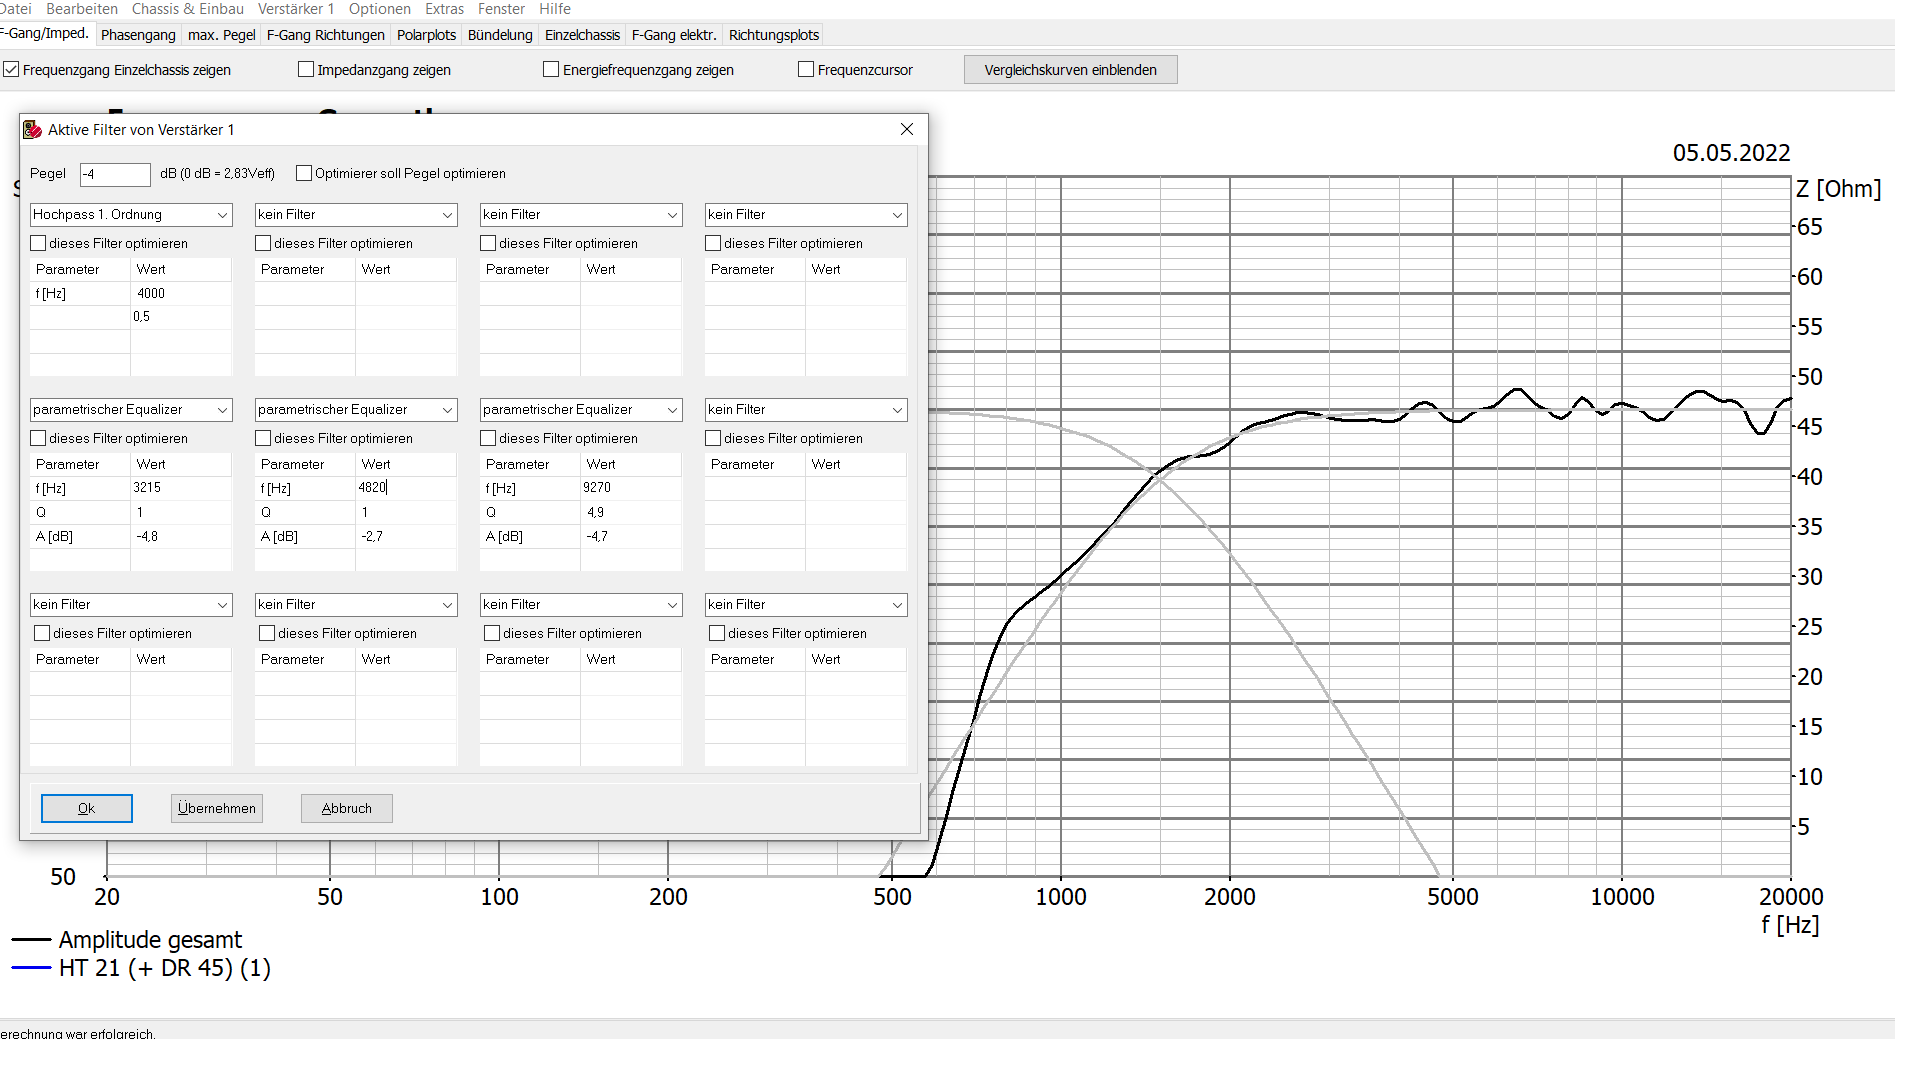Image resolution: width=1920 pixels, height=1080 pixels.
Task: Open the bottom-row rightmost 'kein Filter' dropdown
Action: [x=806, y=605]
